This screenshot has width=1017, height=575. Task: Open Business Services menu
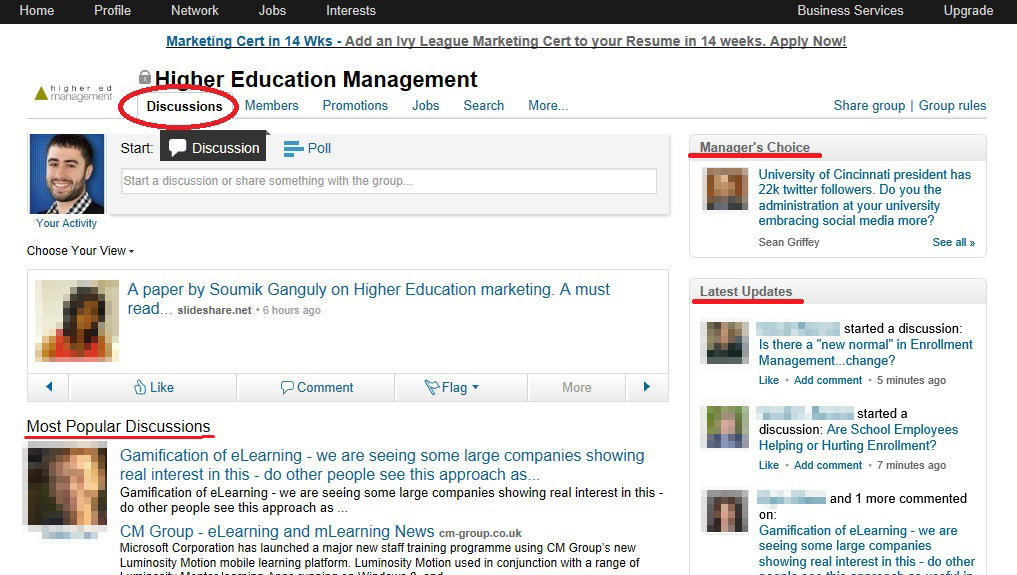[x=850, y=10]
